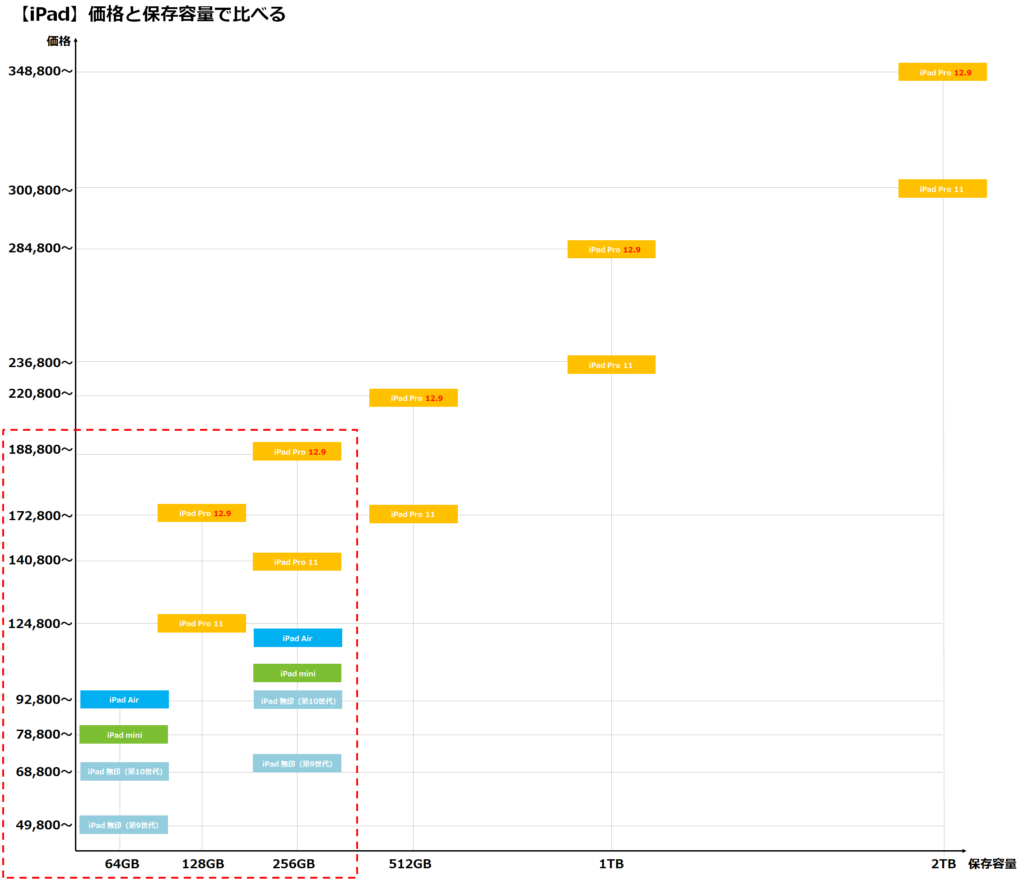
Task: Select the green iPad mini box above 64GB
Action: 124,734
